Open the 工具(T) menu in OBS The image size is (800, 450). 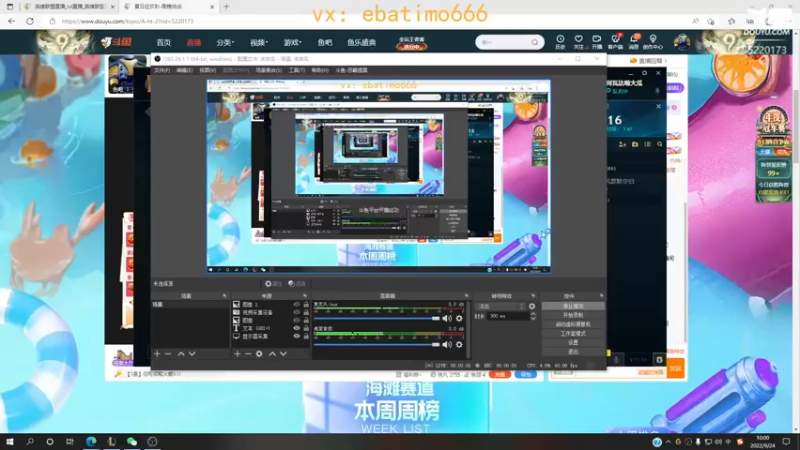pos(296,70)
